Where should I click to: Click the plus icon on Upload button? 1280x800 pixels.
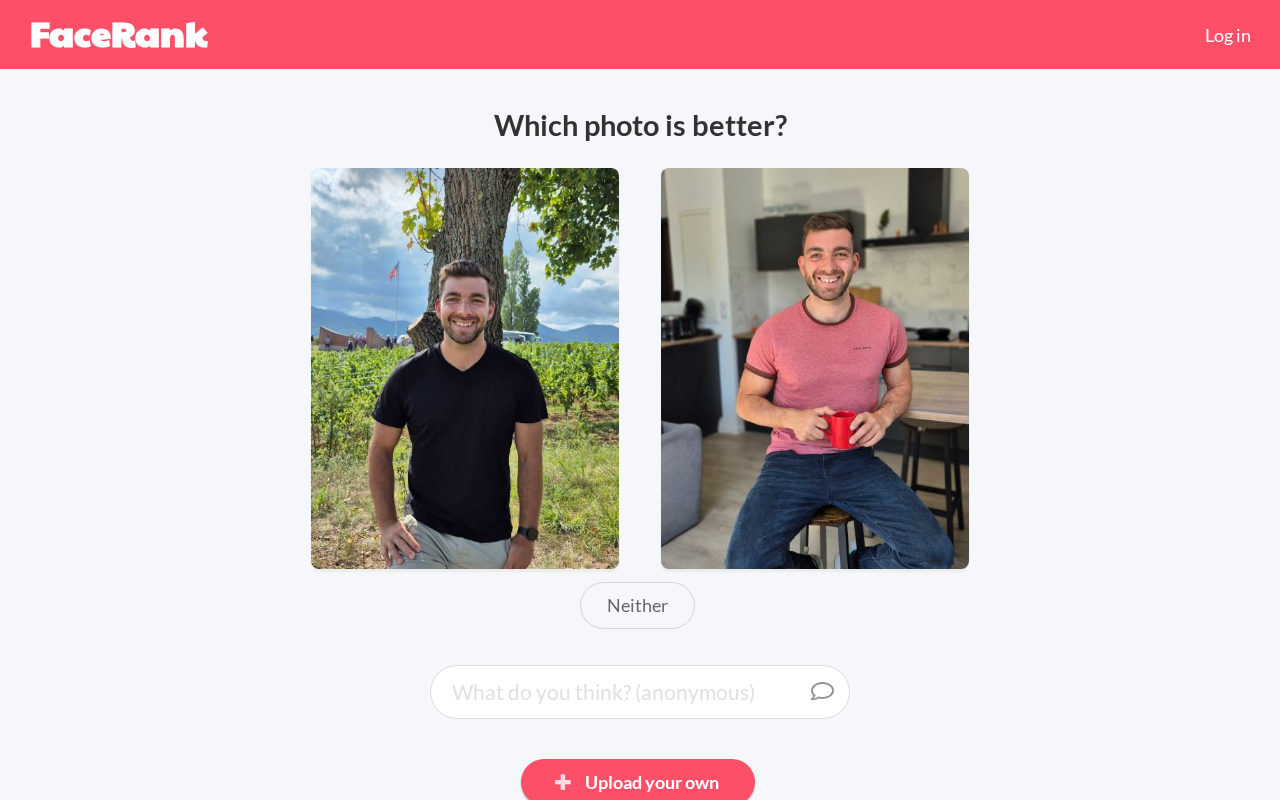(x=563, y=782)
